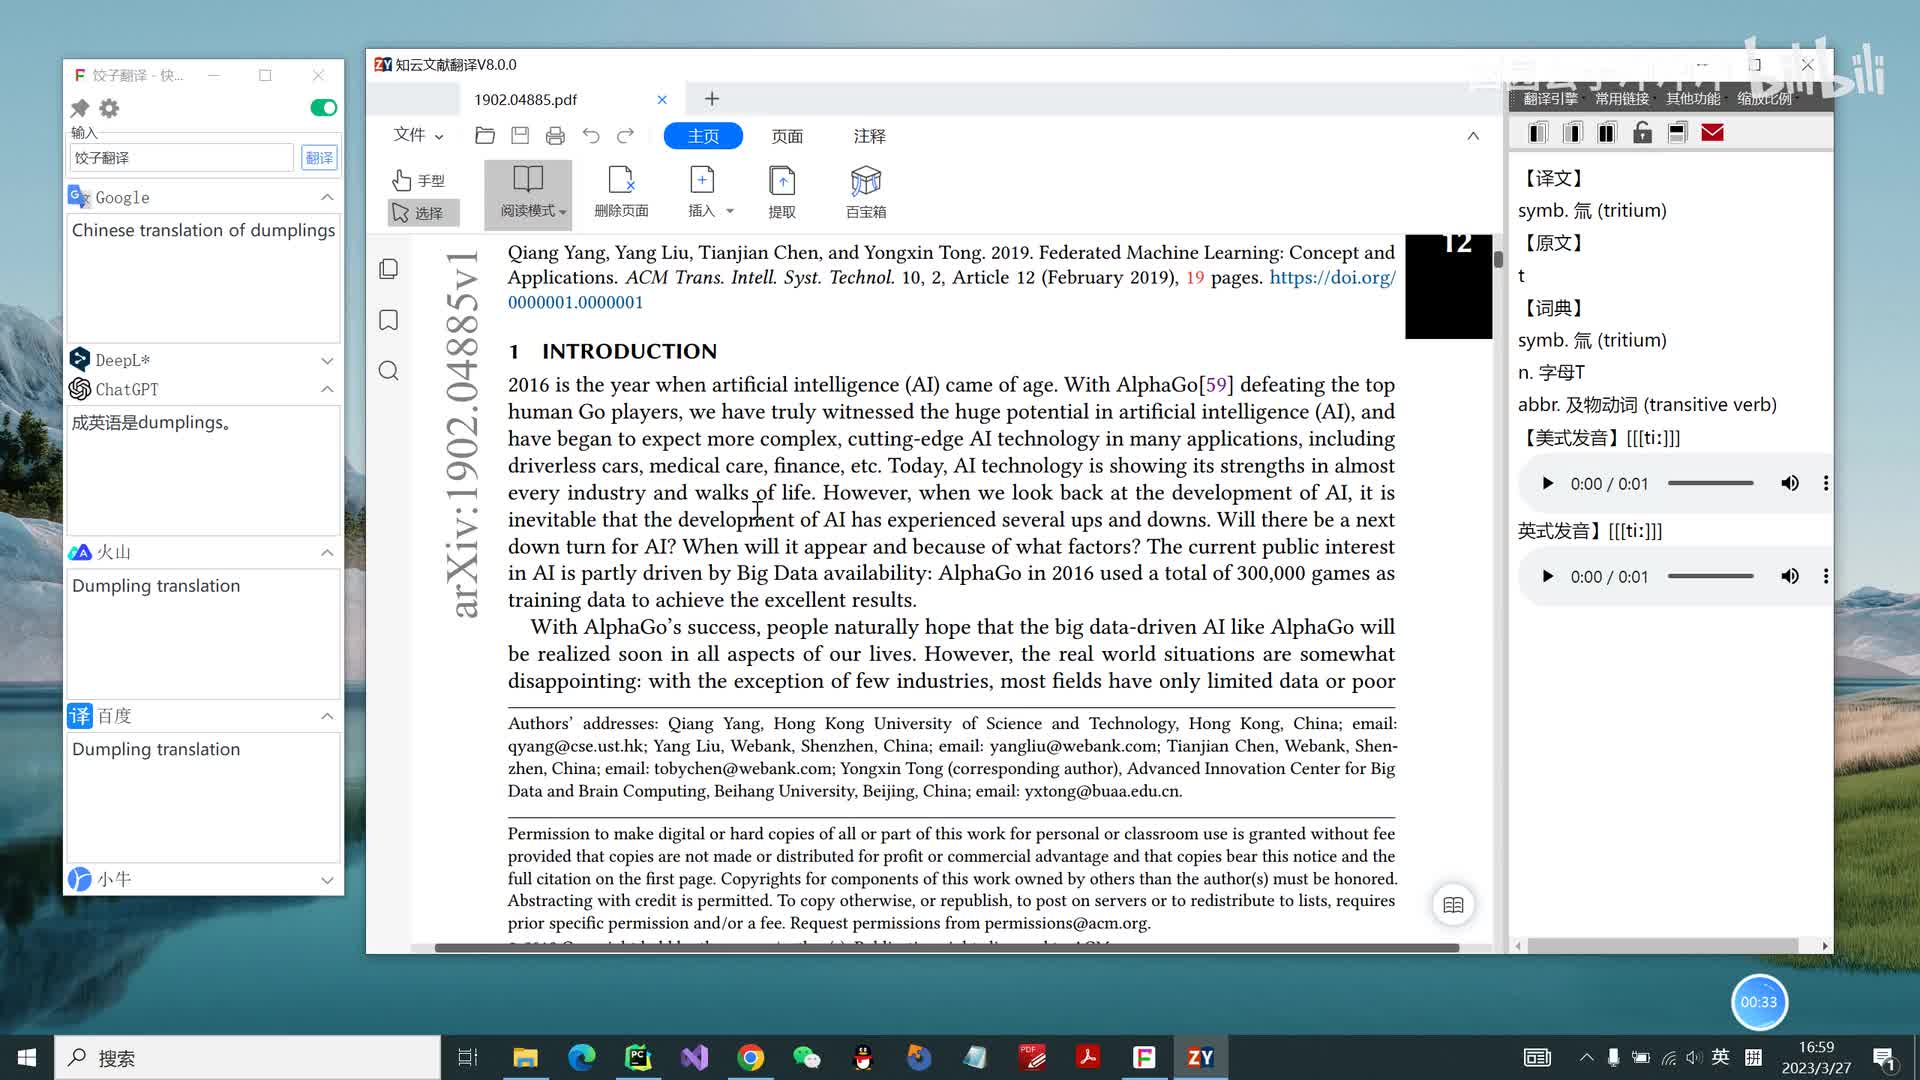Image resolution: width=1920 pixels, height=1080 pixels.
Task: Click the print icon in toolbar
Action: tap(555, 136)
